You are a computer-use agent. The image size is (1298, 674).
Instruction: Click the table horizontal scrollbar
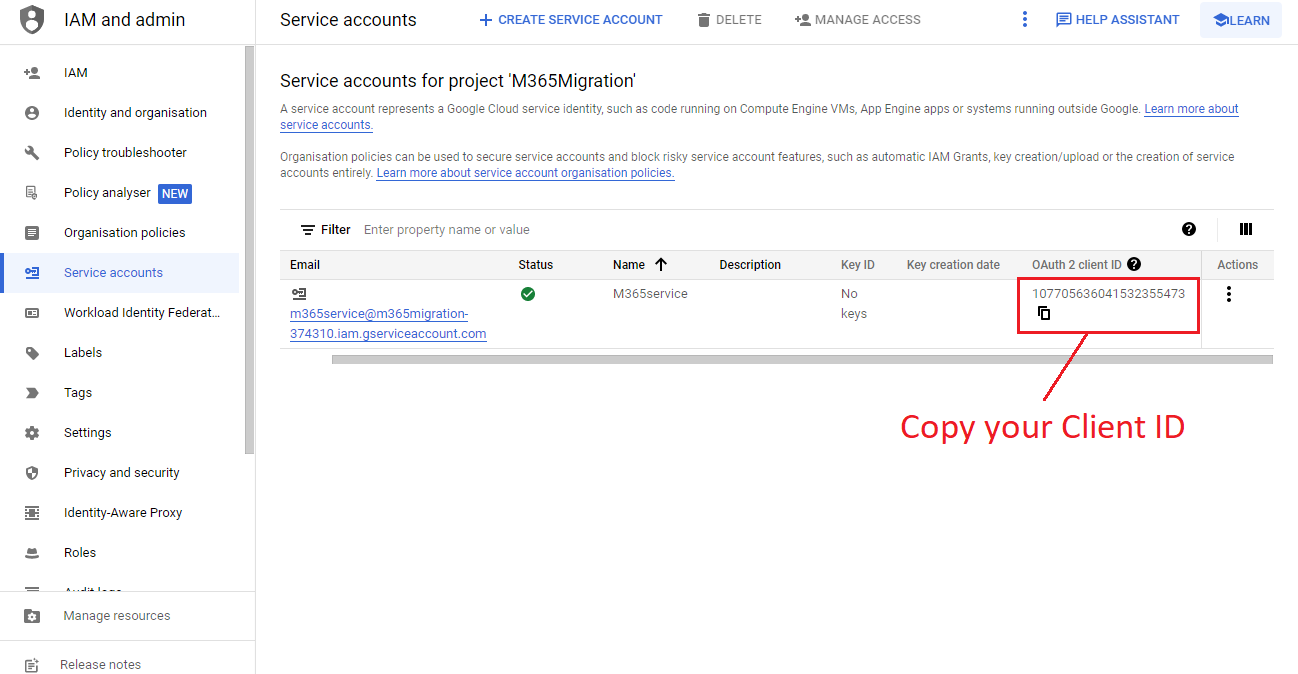pos(802,359)
